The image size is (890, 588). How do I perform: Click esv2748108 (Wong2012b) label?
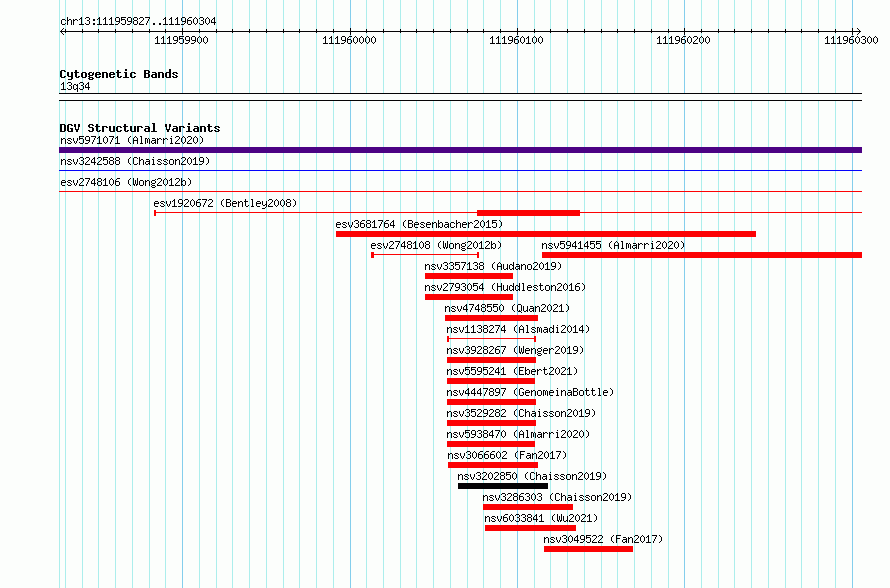(436, 245)
